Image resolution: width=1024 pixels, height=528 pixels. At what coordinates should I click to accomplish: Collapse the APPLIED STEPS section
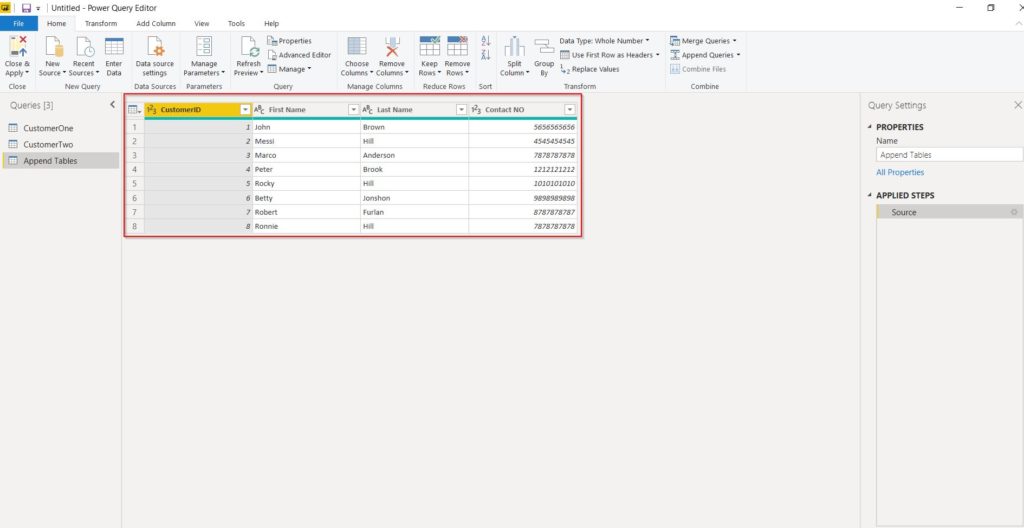tap(869, 195)
